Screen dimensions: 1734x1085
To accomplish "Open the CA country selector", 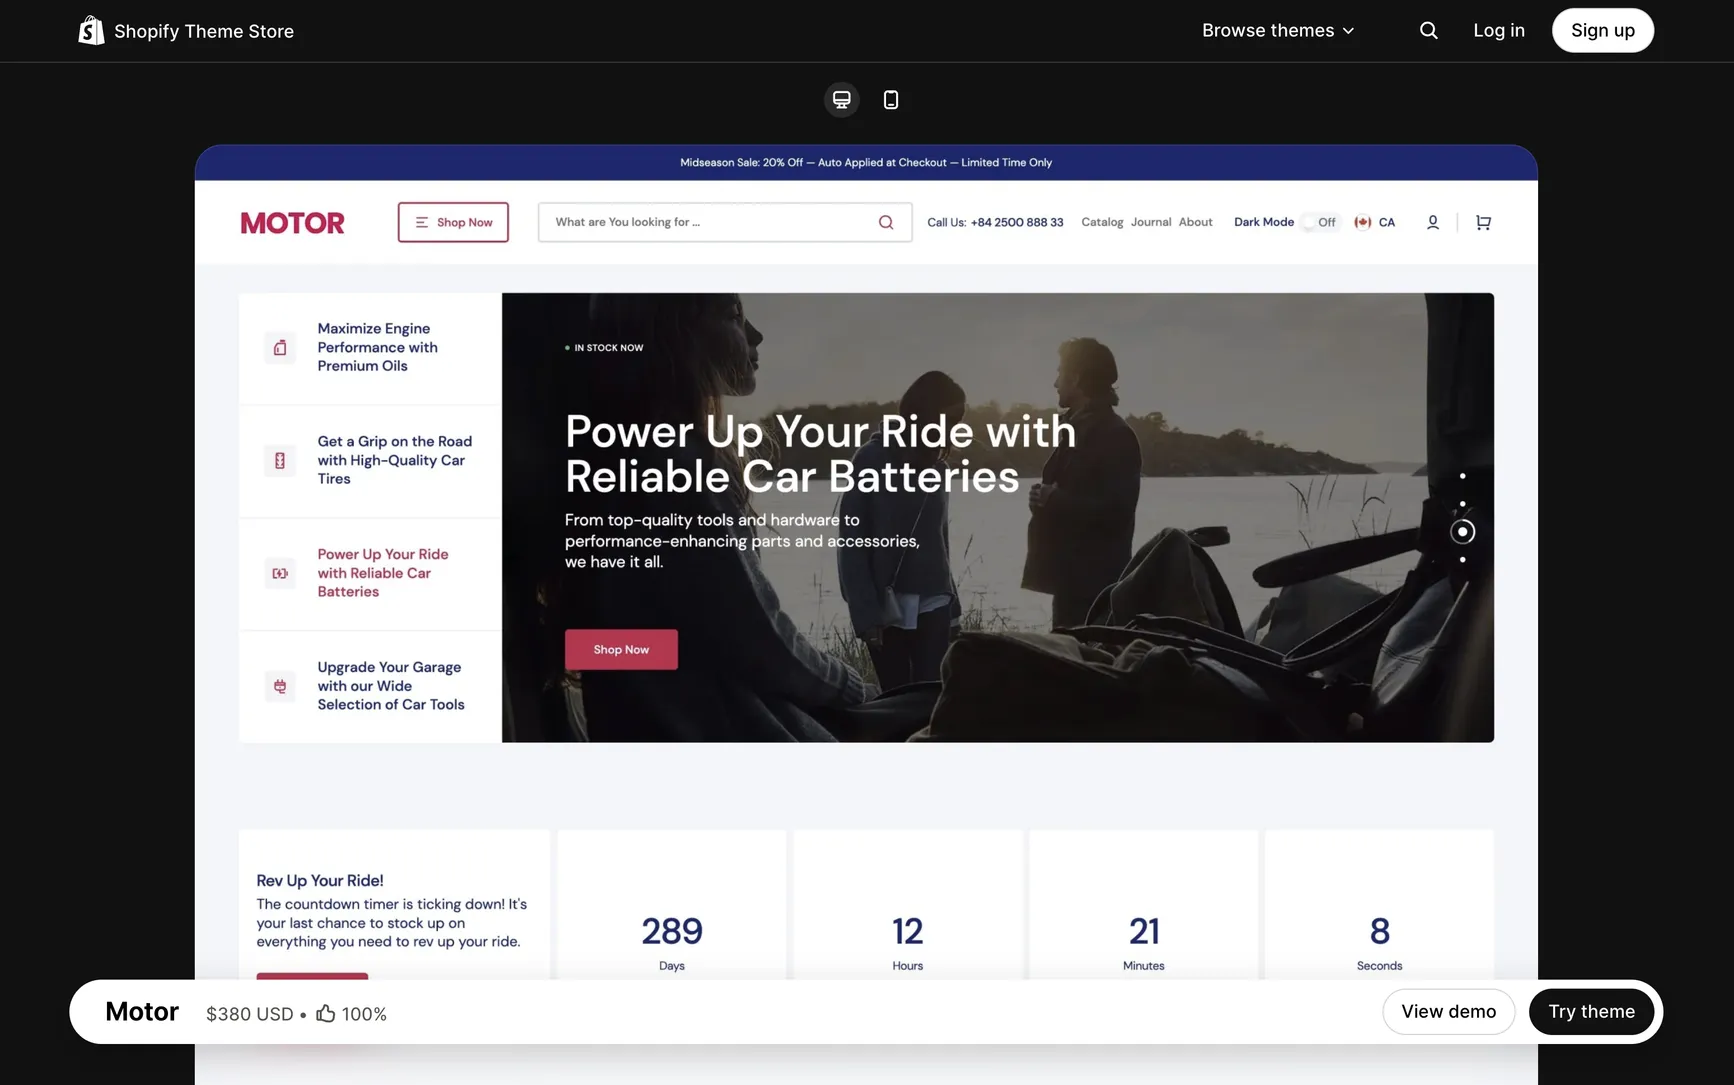I will pos(1375,222).
